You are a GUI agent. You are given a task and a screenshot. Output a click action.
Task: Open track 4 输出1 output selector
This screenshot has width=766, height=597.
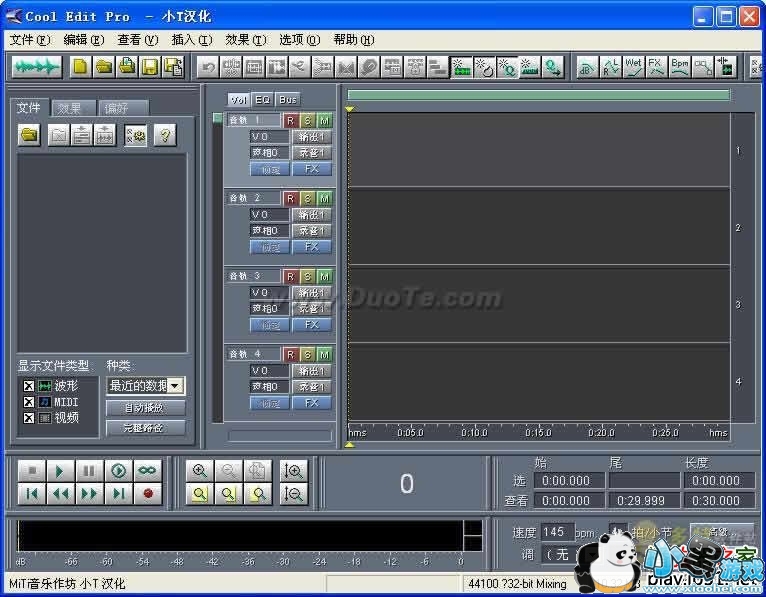(x=312, y=371)
